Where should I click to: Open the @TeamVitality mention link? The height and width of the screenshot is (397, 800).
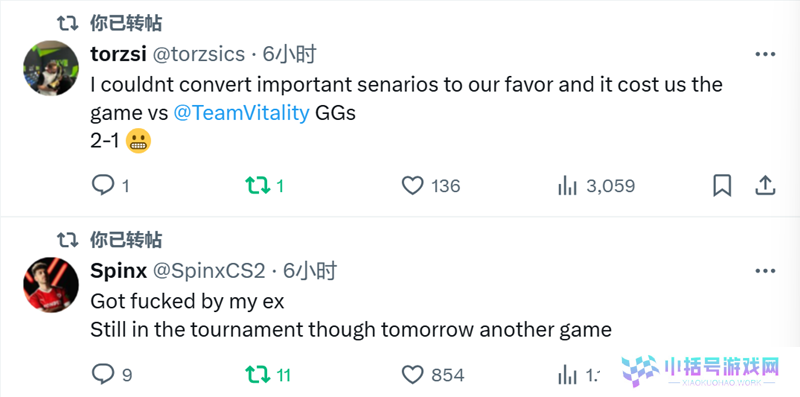click(x=241, y=113)
